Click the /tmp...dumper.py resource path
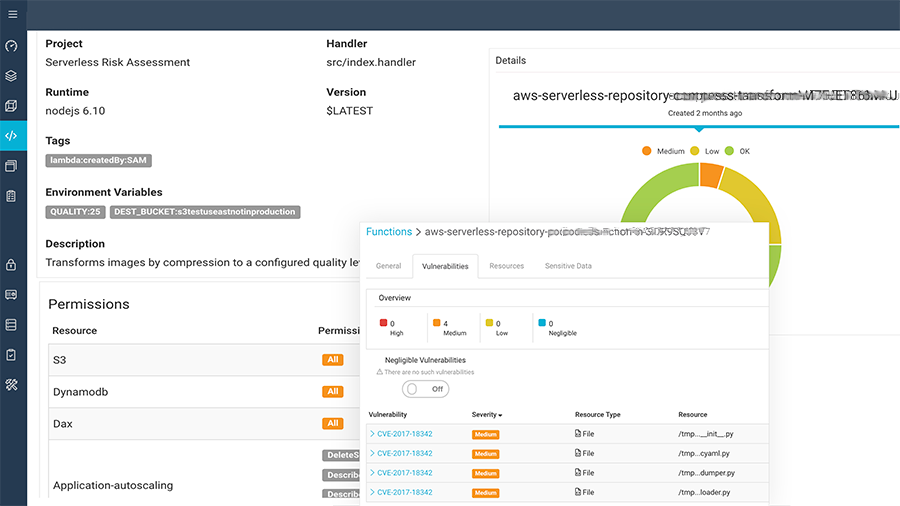The image size is (900, 506). (x=707, y=473)
